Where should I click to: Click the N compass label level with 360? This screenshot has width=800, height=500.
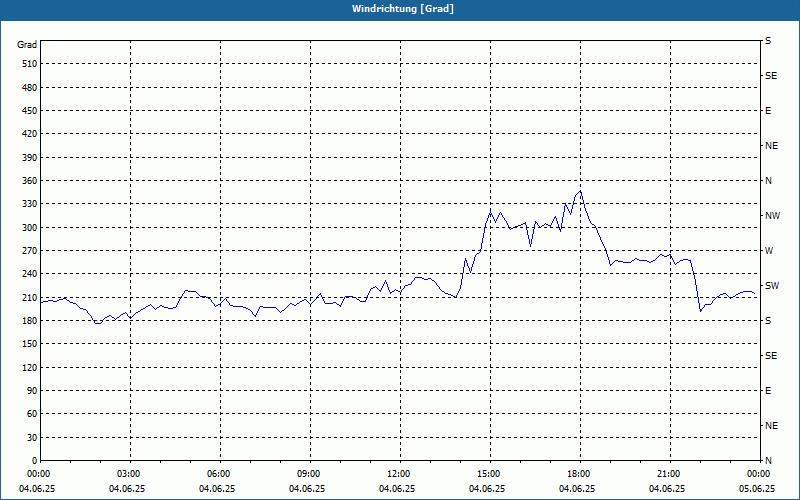pos(768,181)
